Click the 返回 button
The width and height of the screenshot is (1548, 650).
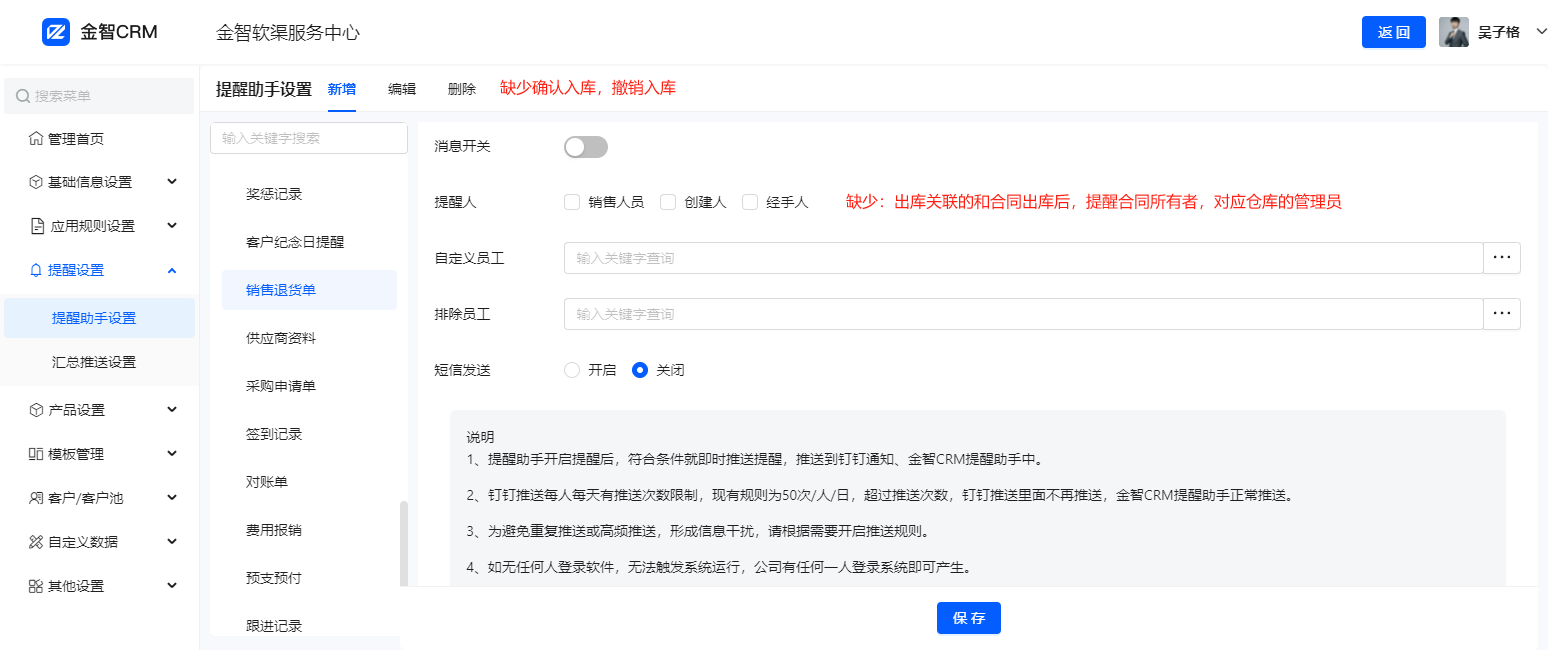pyautogui.click(x=1393, y=32)
